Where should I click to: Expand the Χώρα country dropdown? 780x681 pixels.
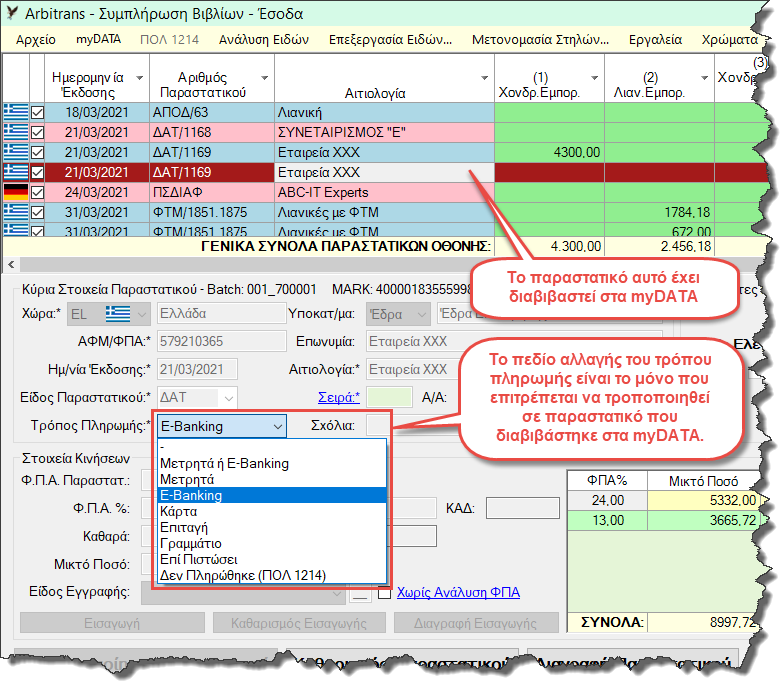(142, 314)
